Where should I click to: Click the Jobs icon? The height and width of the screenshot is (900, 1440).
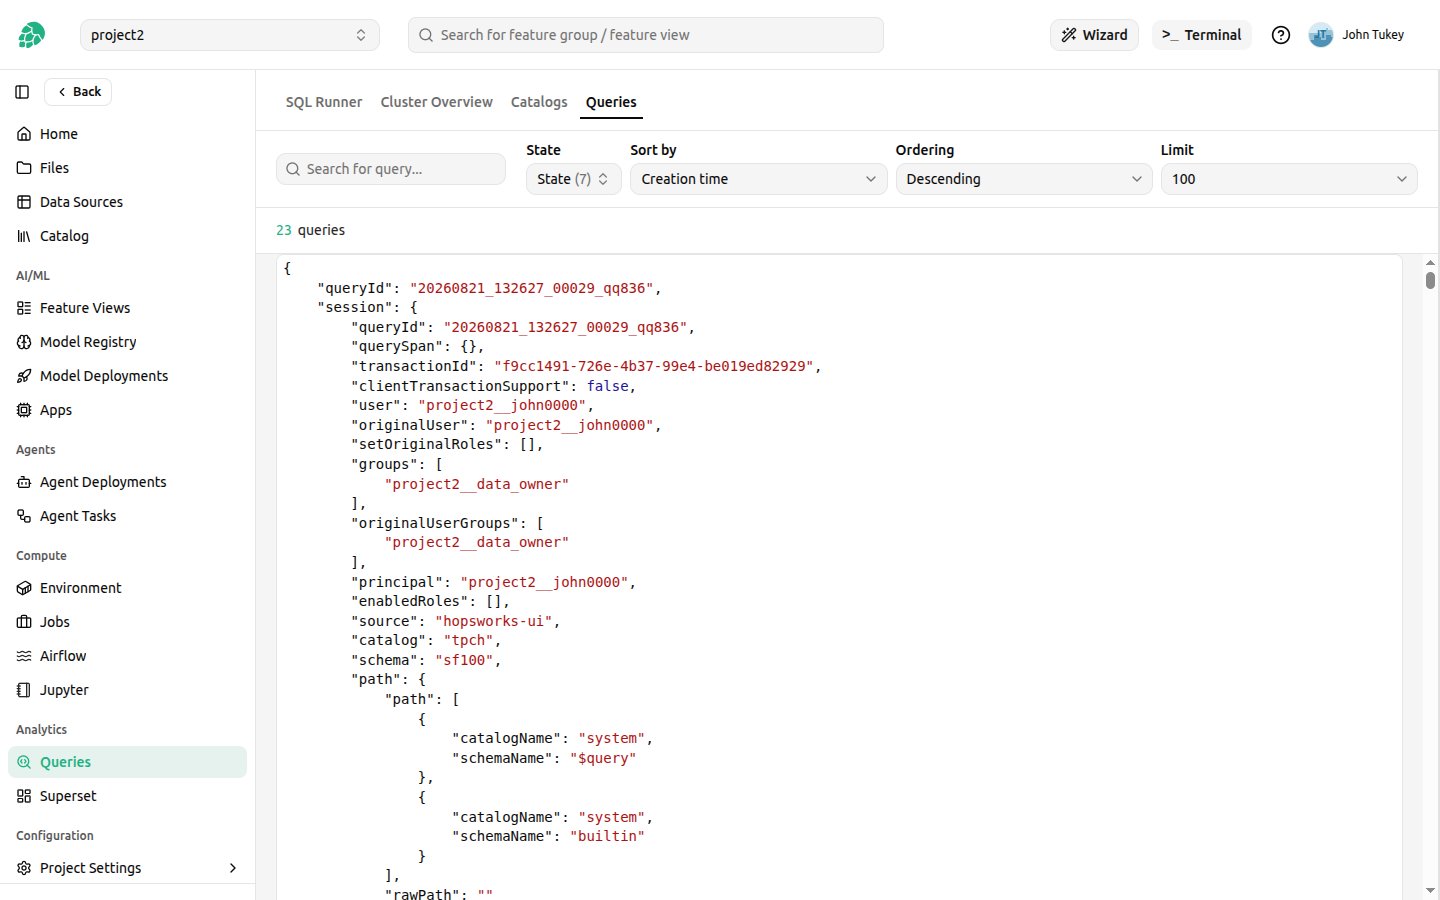tap(24, 622)
